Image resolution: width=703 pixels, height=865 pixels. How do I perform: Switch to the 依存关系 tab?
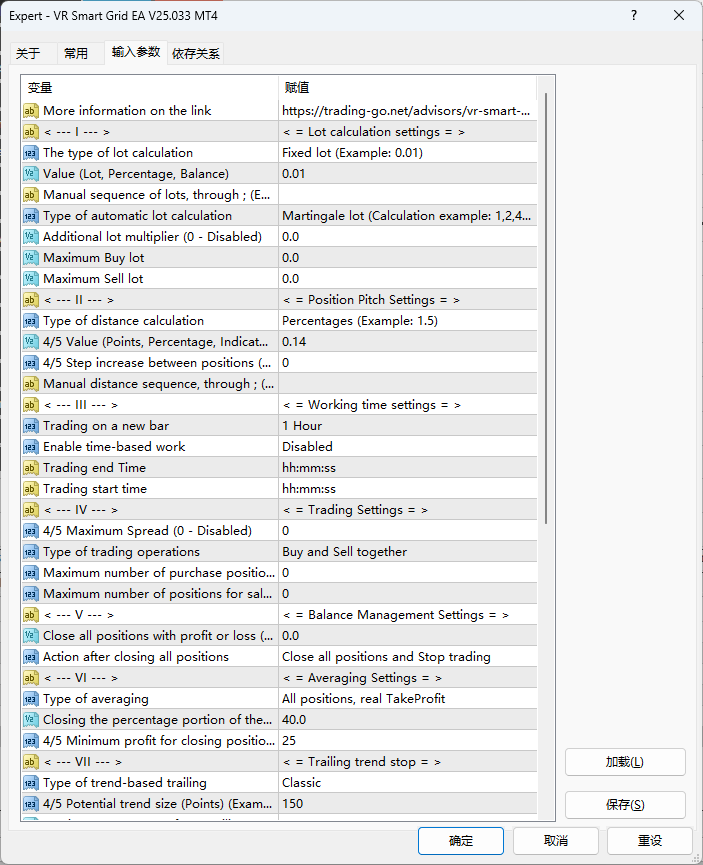196,54
